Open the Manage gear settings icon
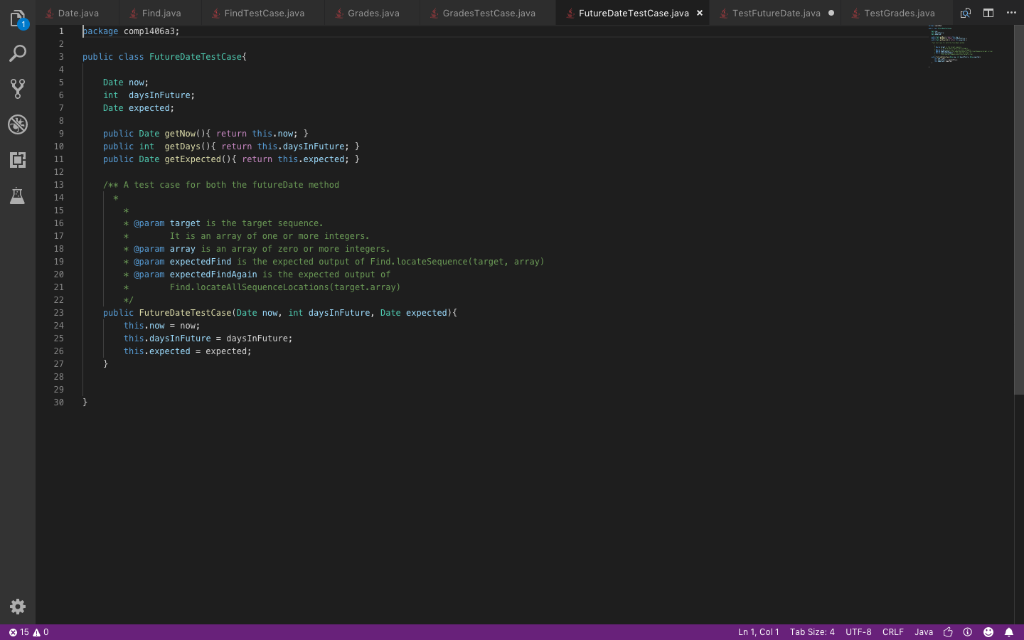The height and width of the screenshot is (640, 1024). [x=18, y=606]
